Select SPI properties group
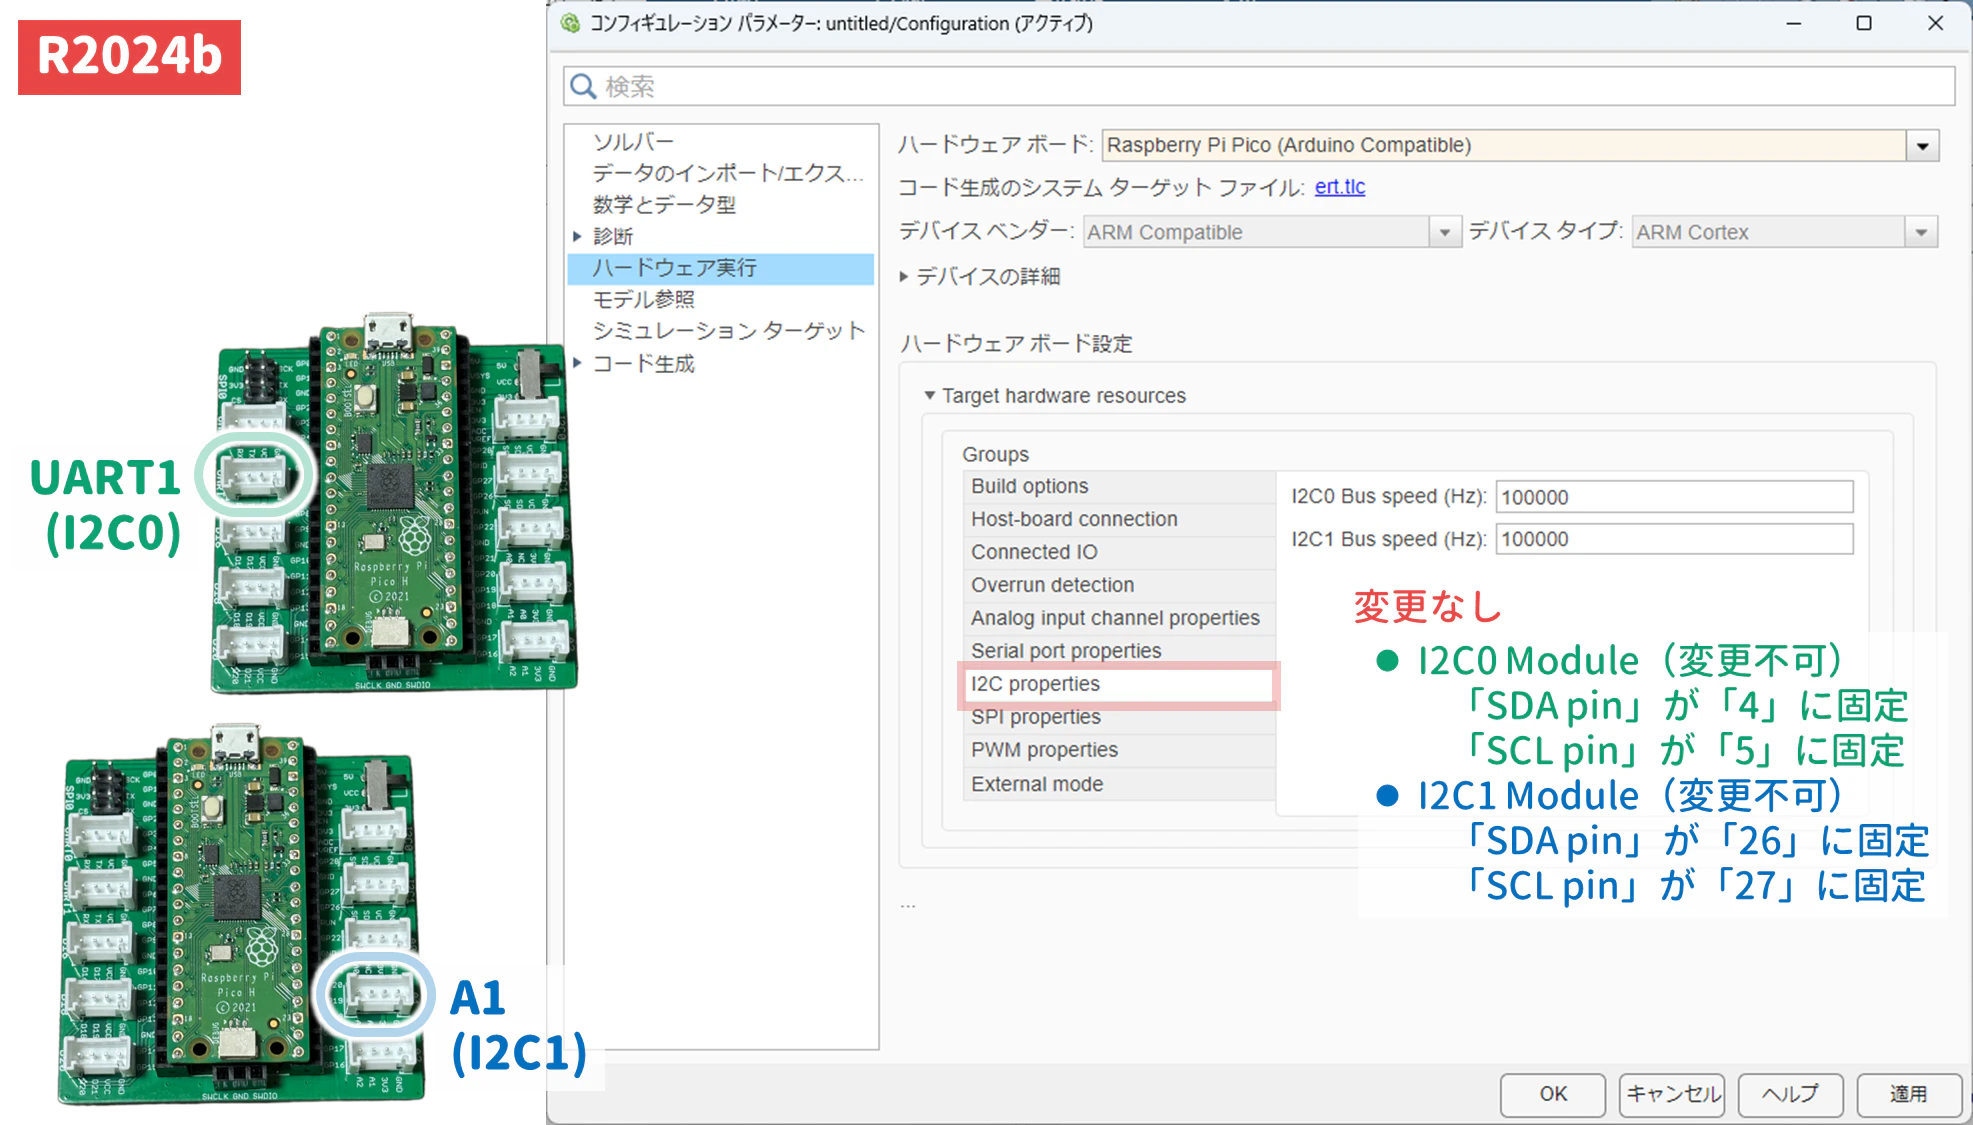This screenshot has width=1973, height=1125. click(1119, 717)
